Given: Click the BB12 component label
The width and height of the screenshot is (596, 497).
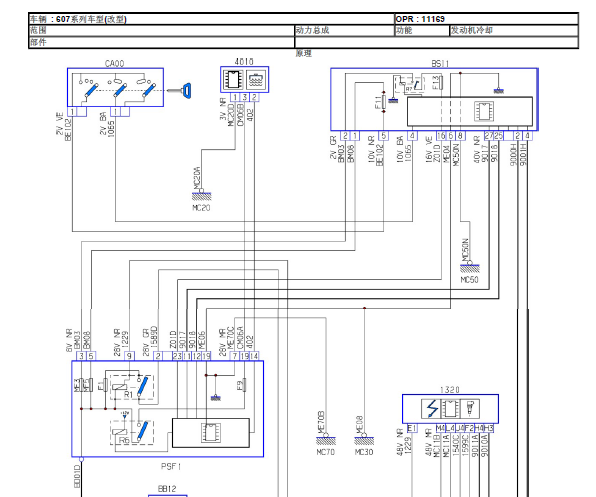Looking at the screenshot, I should tap(167, 489).
